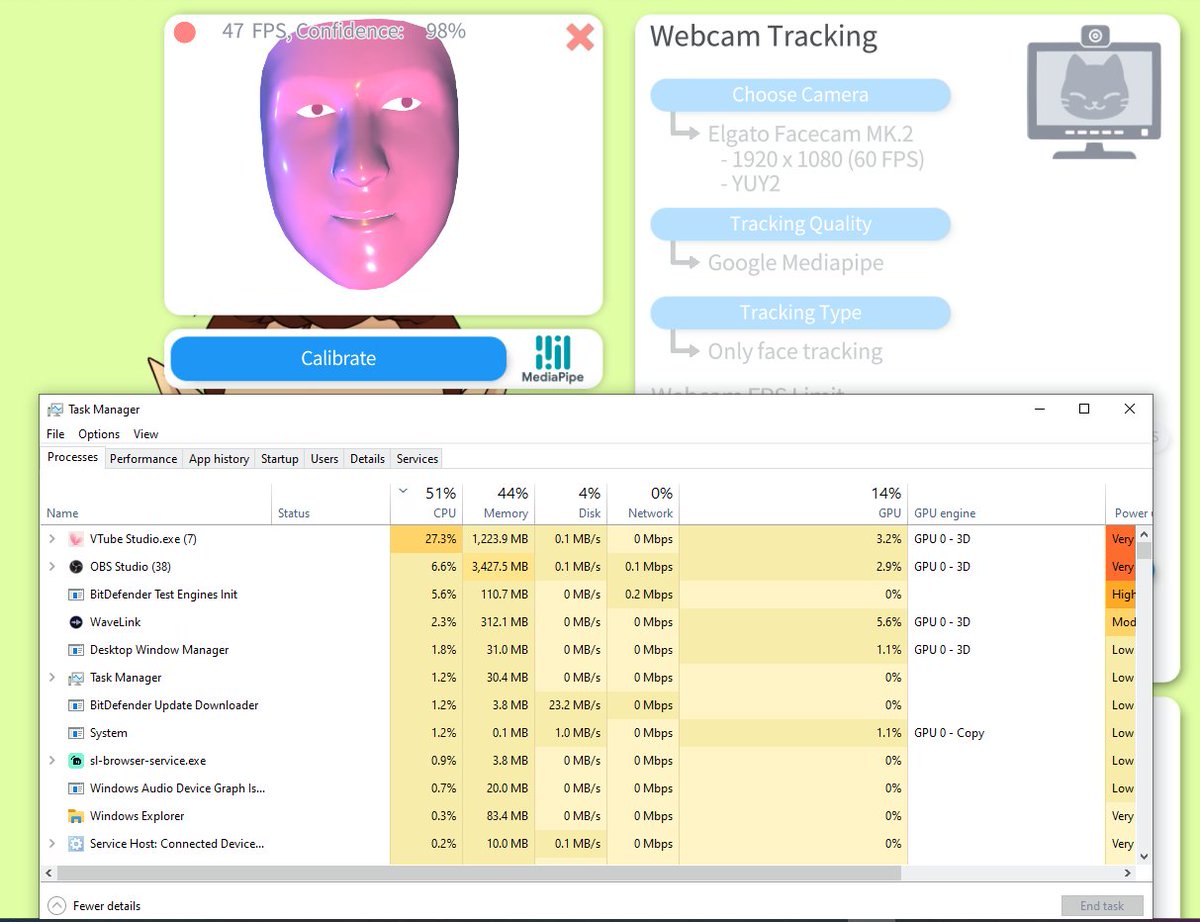Click the GPU 0 - Copy engine cell
Screen dimensions: 1200x922
pyautogui.click(x=949, y=733)
